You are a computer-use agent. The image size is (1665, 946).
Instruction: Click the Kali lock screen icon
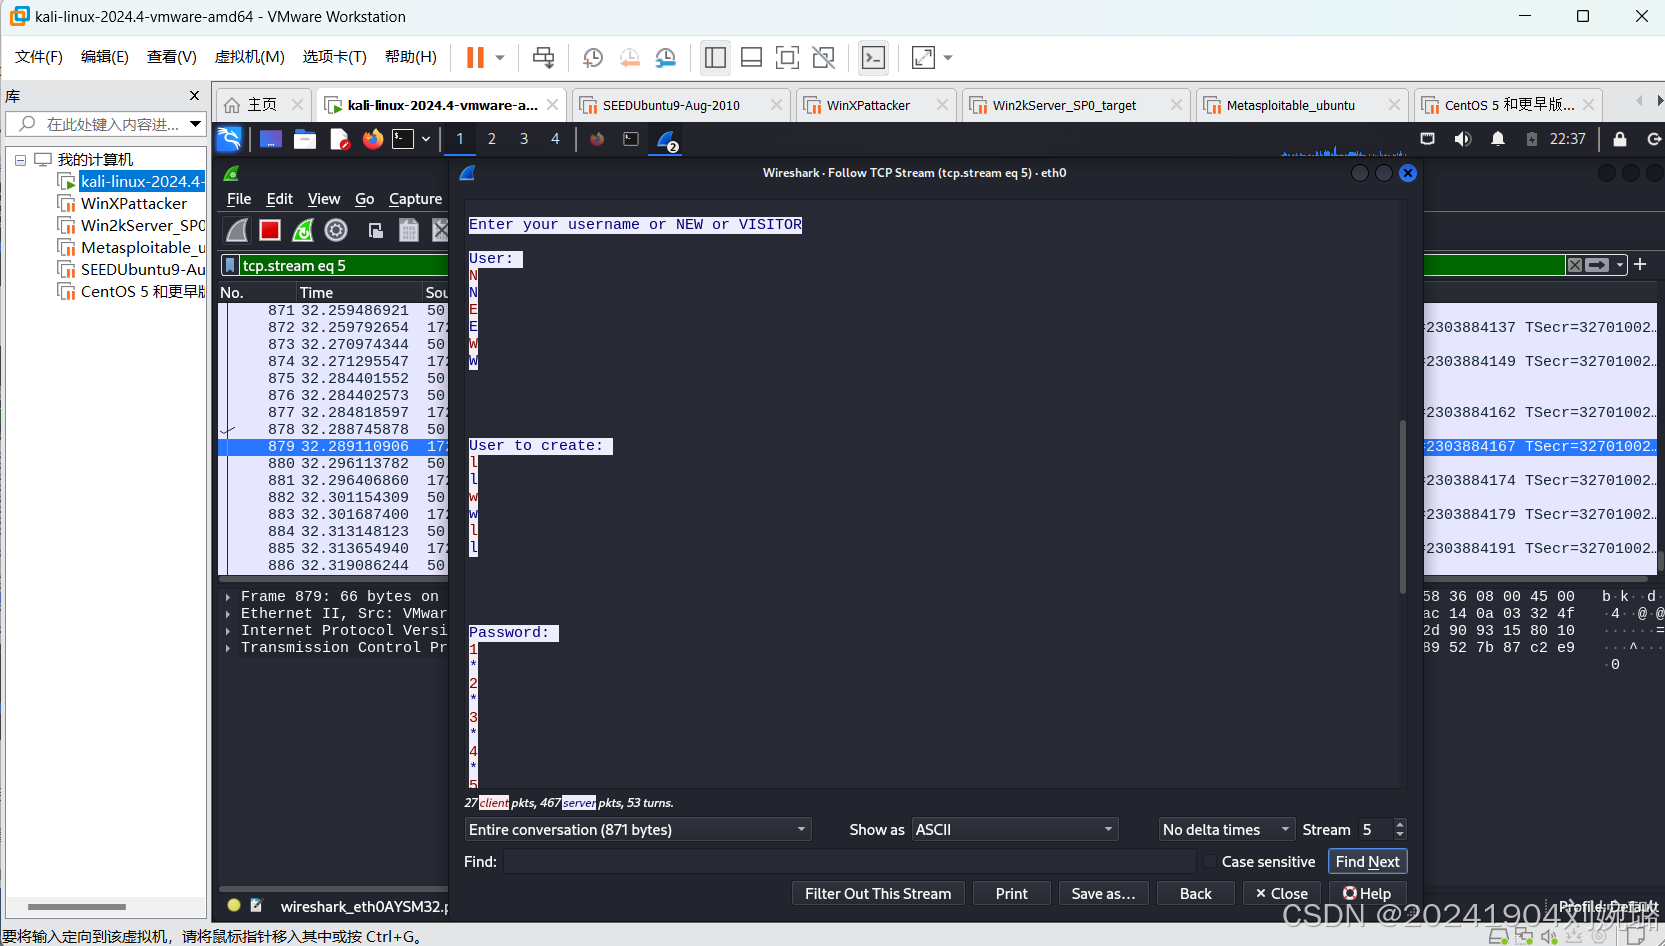coord(1620,139)
